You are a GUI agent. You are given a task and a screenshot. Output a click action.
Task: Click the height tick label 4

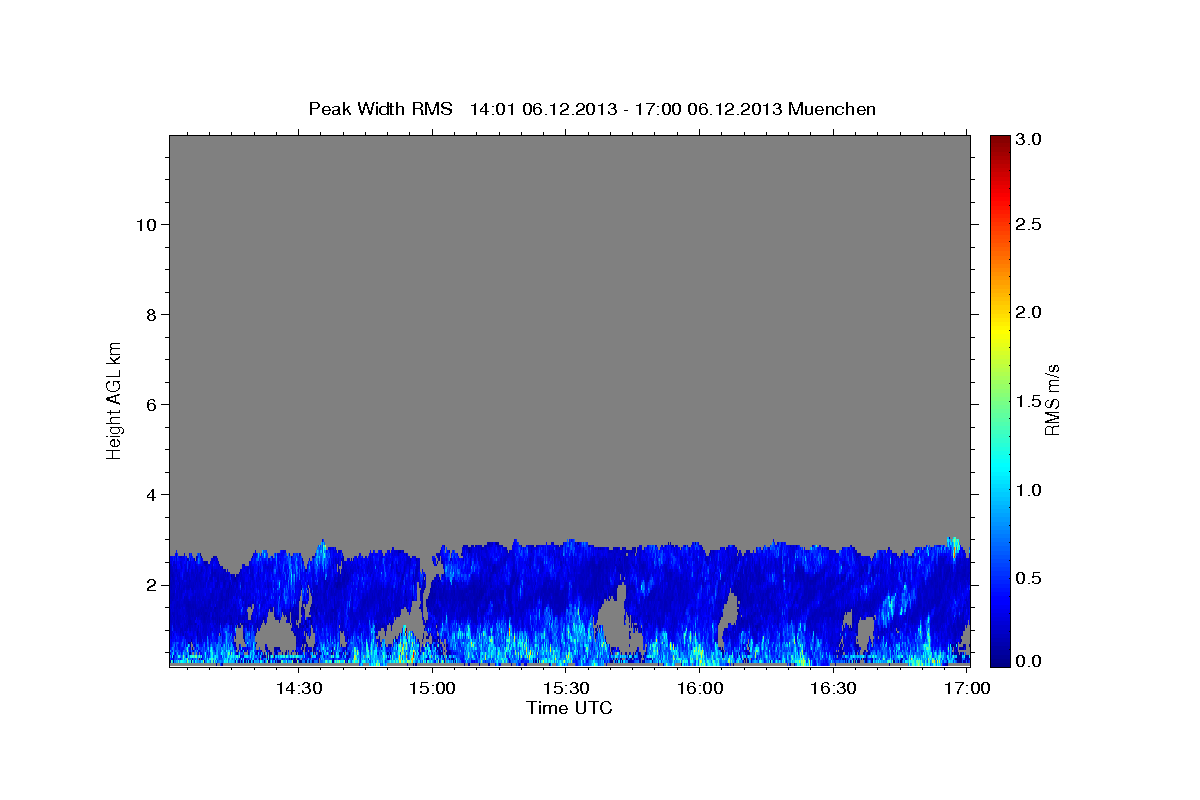click(149, 494)
